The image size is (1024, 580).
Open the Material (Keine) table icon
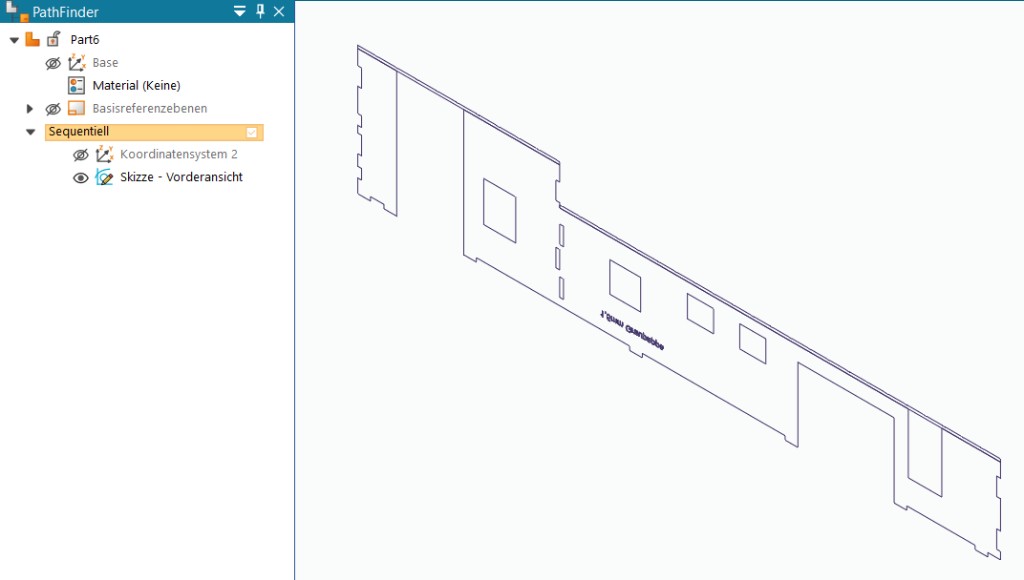[76, 86]
